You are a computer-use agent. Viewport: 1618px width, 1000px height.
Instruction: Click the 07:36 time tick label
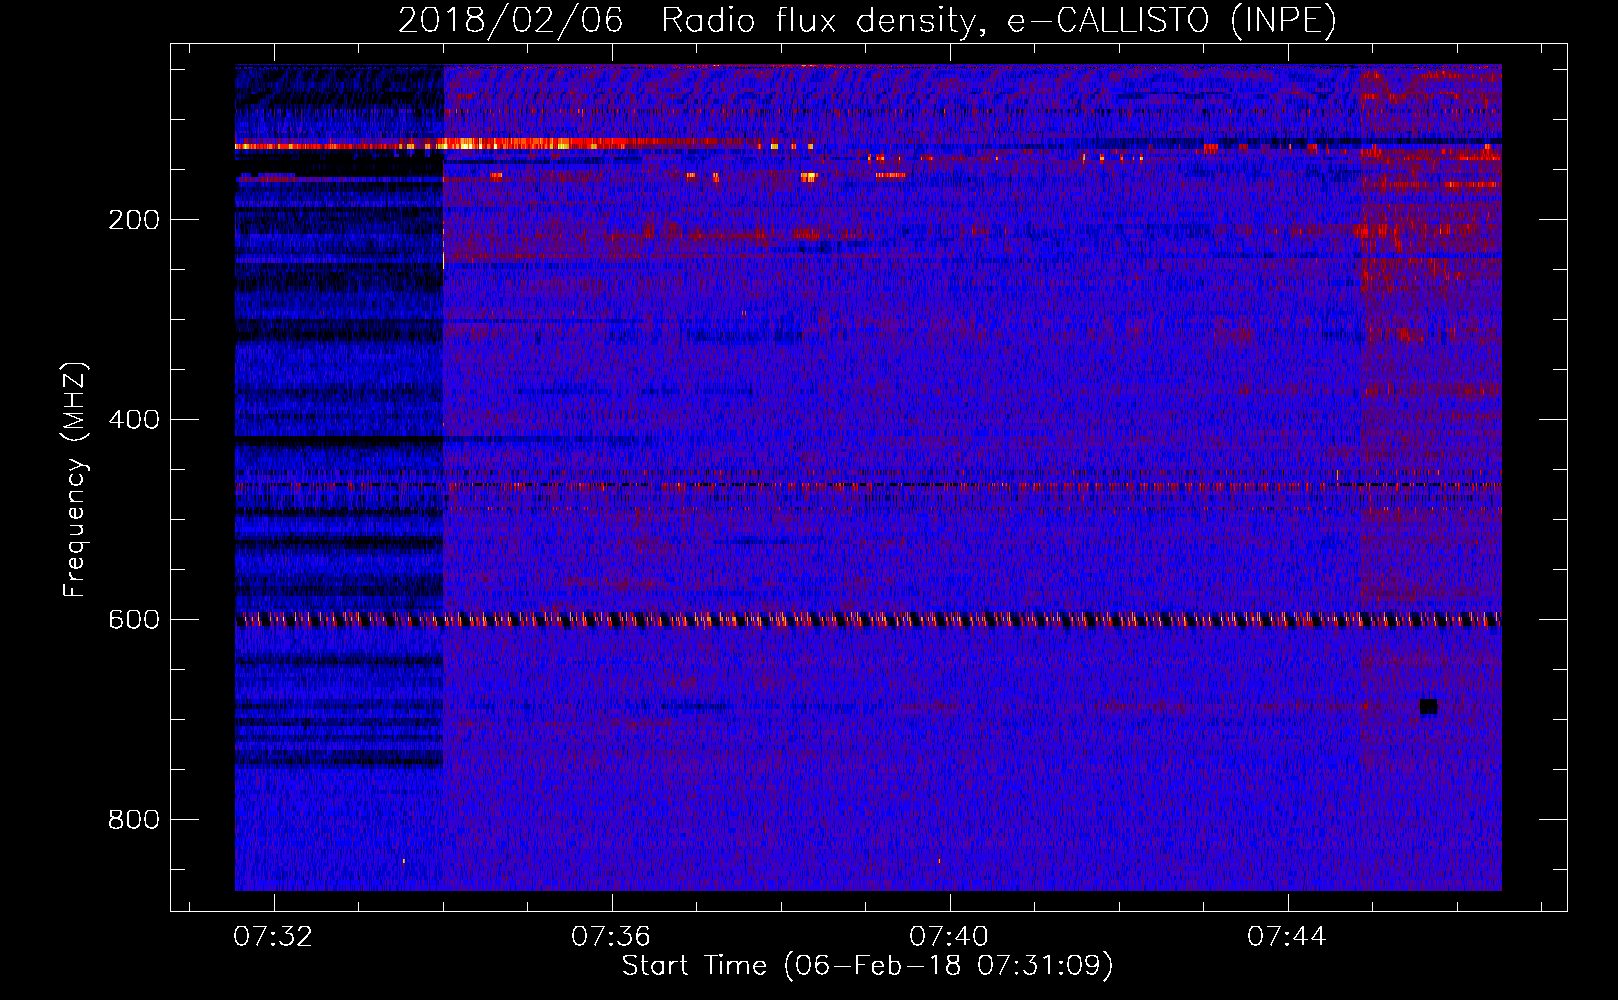611,937
